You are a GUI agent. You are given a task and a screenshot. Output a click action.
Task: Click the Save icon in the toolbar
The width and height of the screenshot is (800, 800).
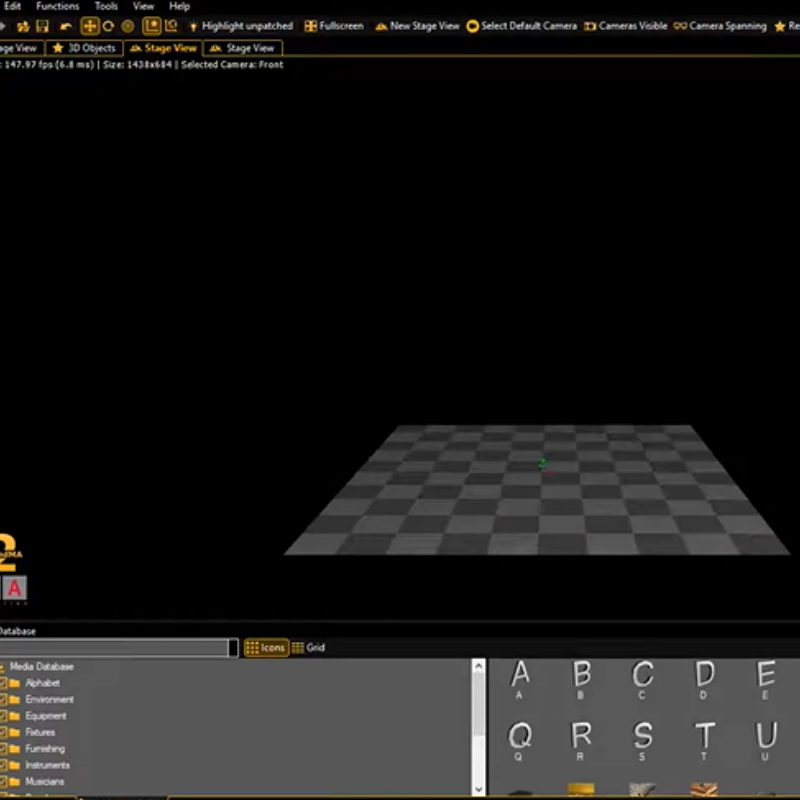pos(42,26)
